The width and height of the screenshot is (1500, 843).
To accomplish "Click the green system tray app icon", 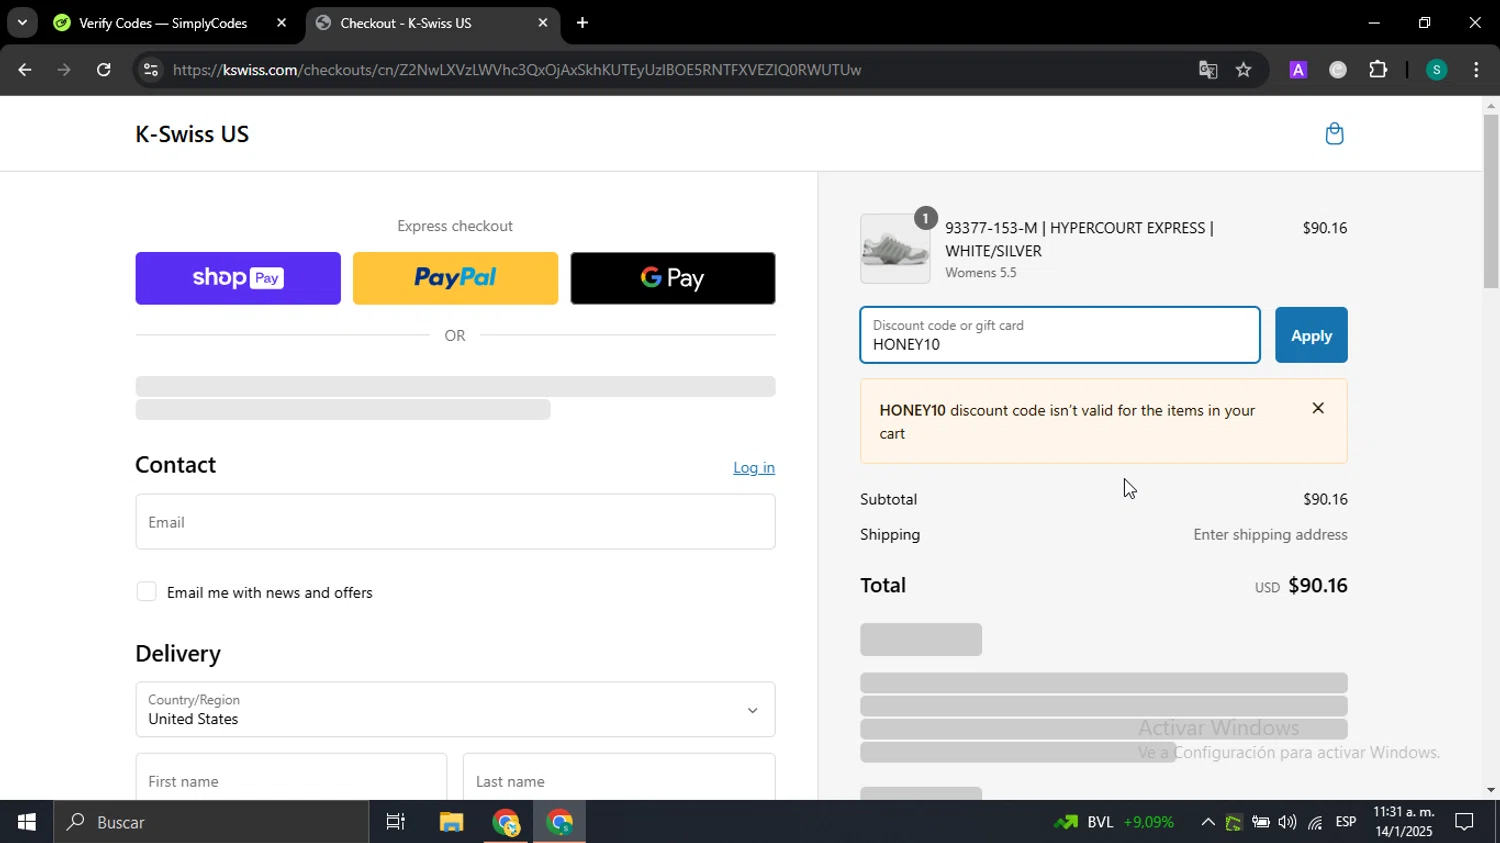I will point(1233,822).
